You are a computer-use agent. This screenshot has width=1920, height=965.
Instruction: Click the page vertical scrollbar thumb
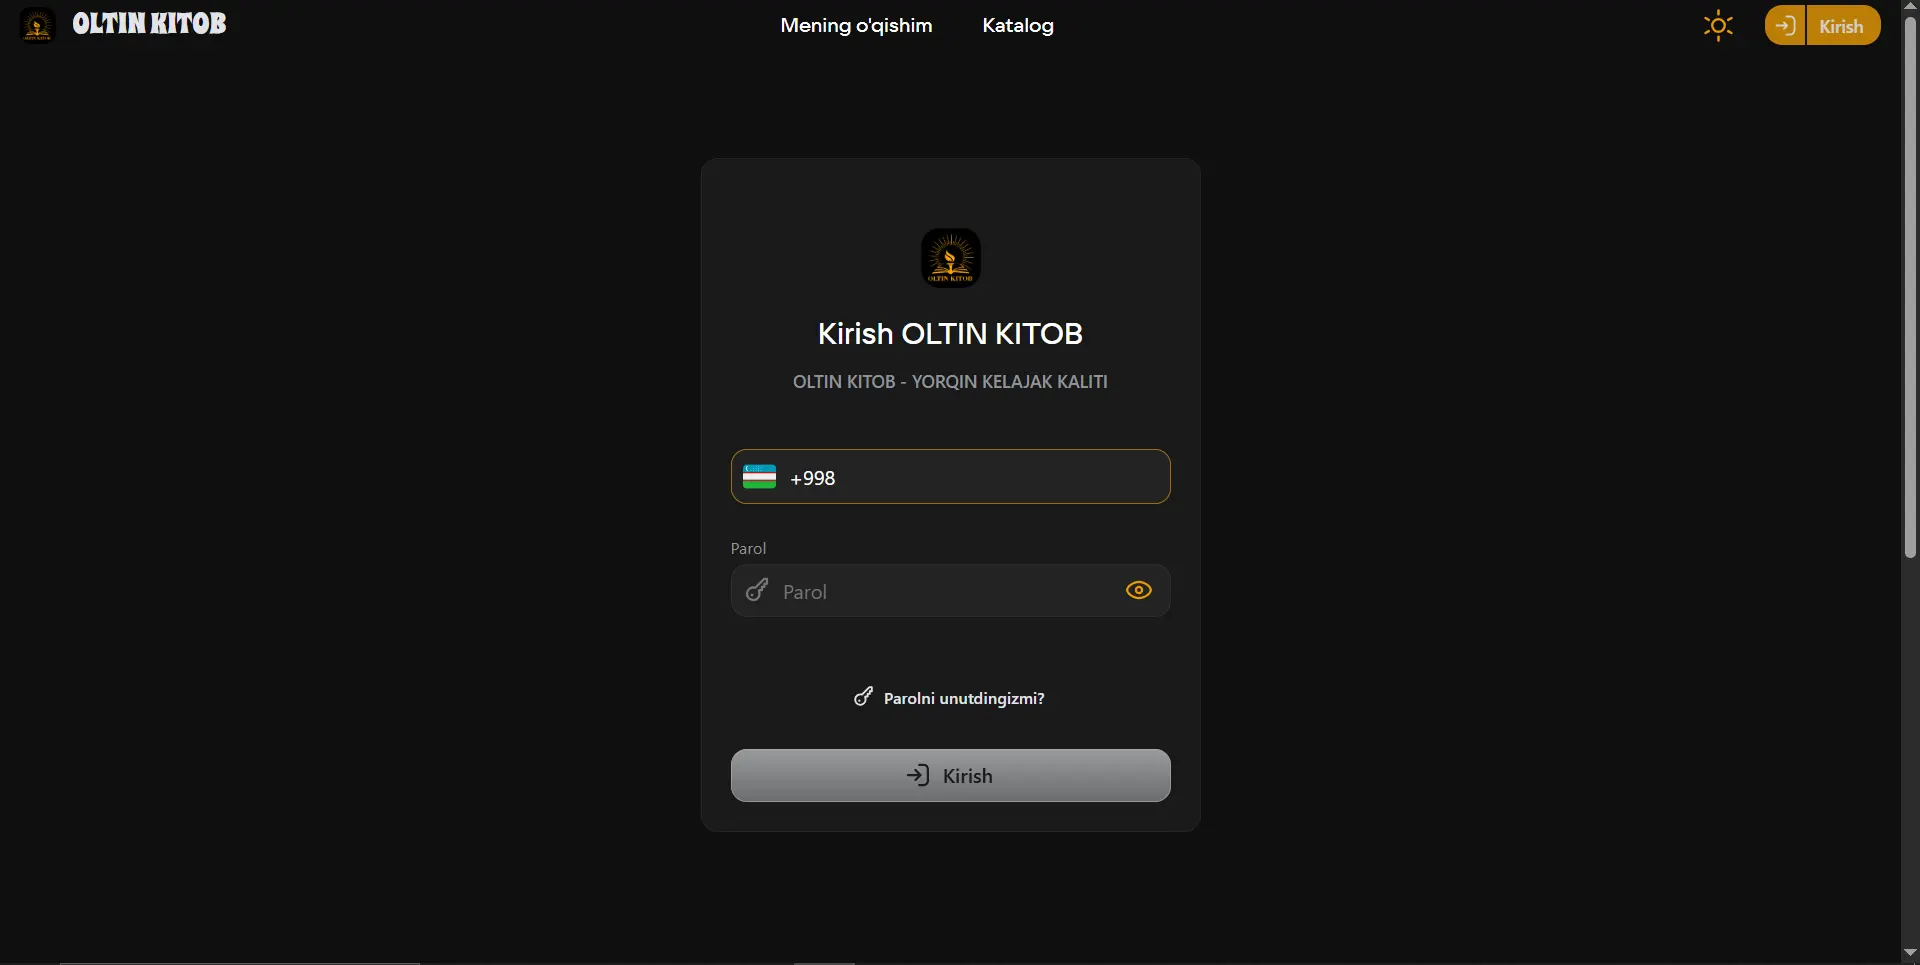click(x=1910, y=287)
